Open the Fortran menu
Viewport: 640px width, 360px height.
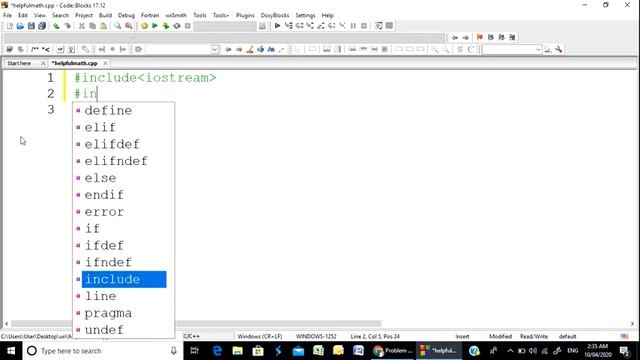click(150, 15)
